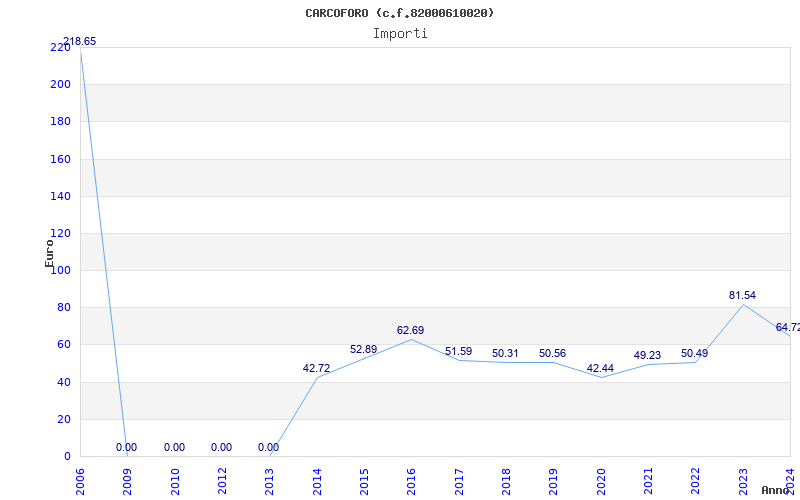Click the 2012 x-axis year label
This screenshot has height=500, width=800.
[x=222, y=482]
